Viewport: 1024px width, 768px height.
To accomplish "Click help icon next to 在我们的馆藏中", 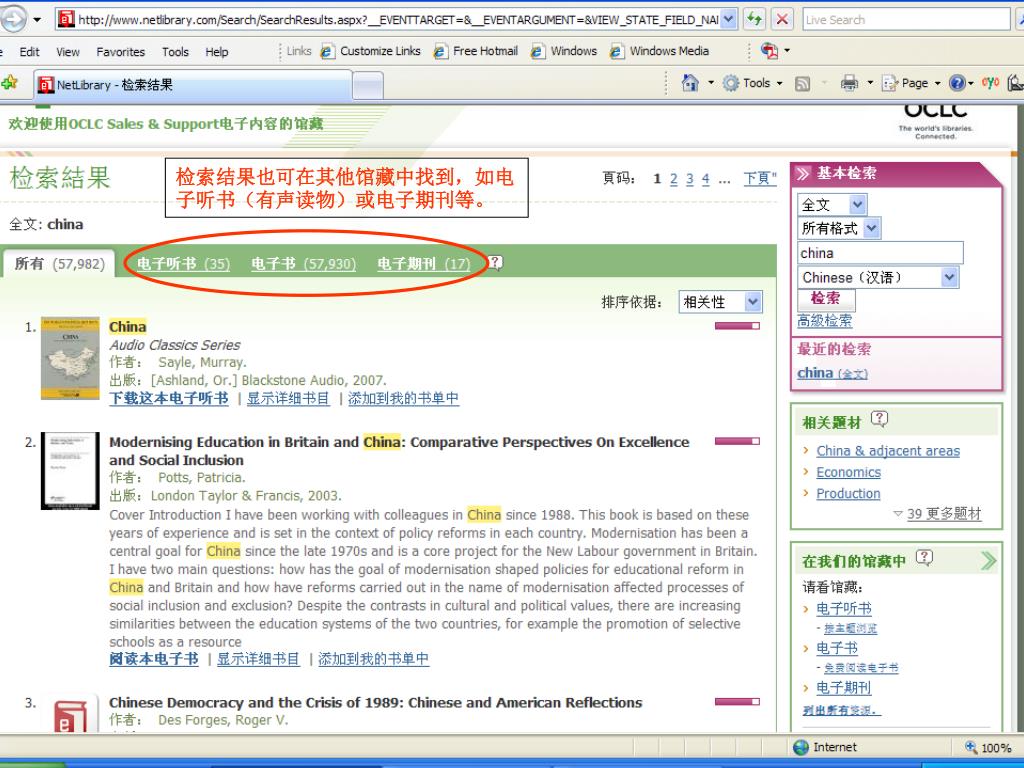I will pyautogui.click(x=924, y=557).
